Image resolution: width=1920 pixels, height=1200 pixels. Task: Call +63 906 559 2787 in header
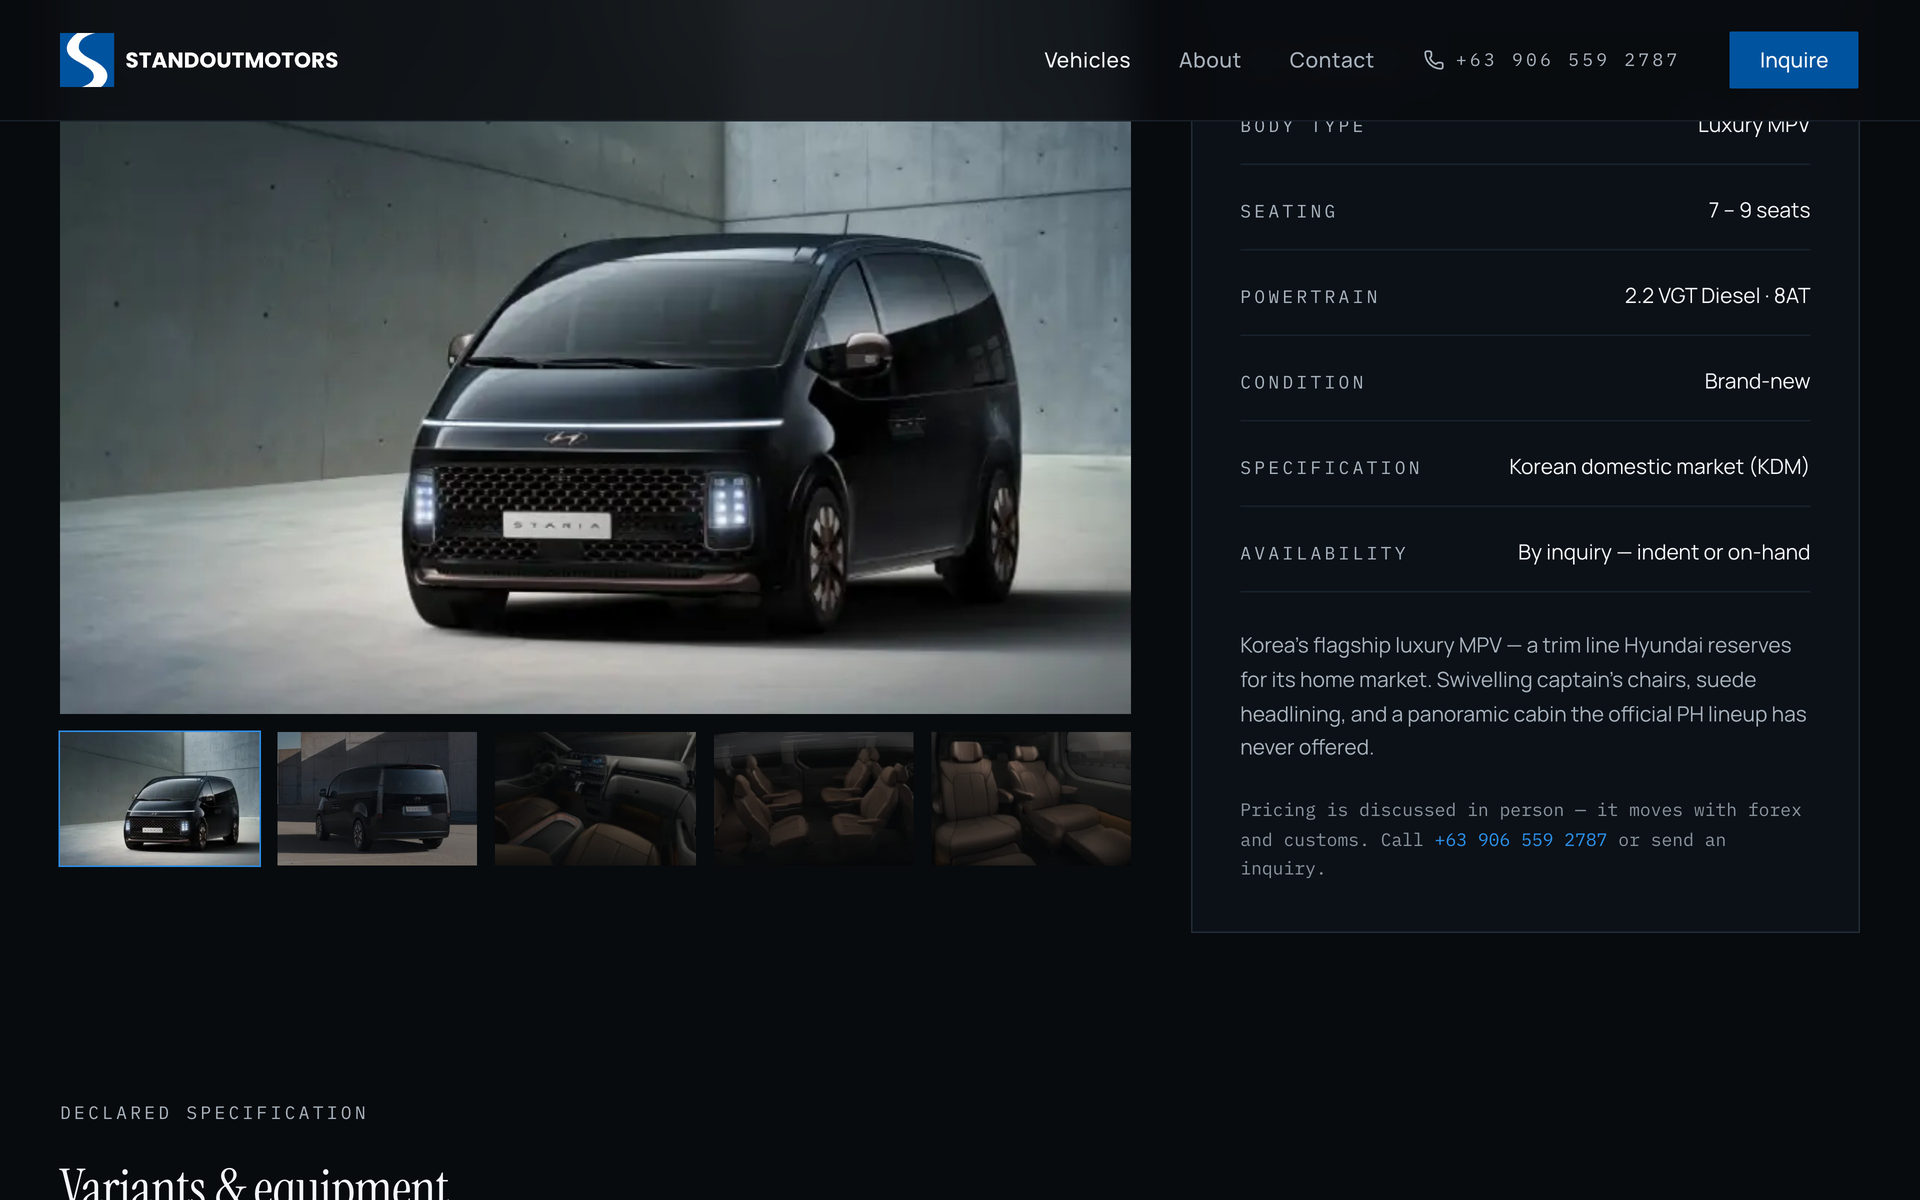coord(1566,60)
